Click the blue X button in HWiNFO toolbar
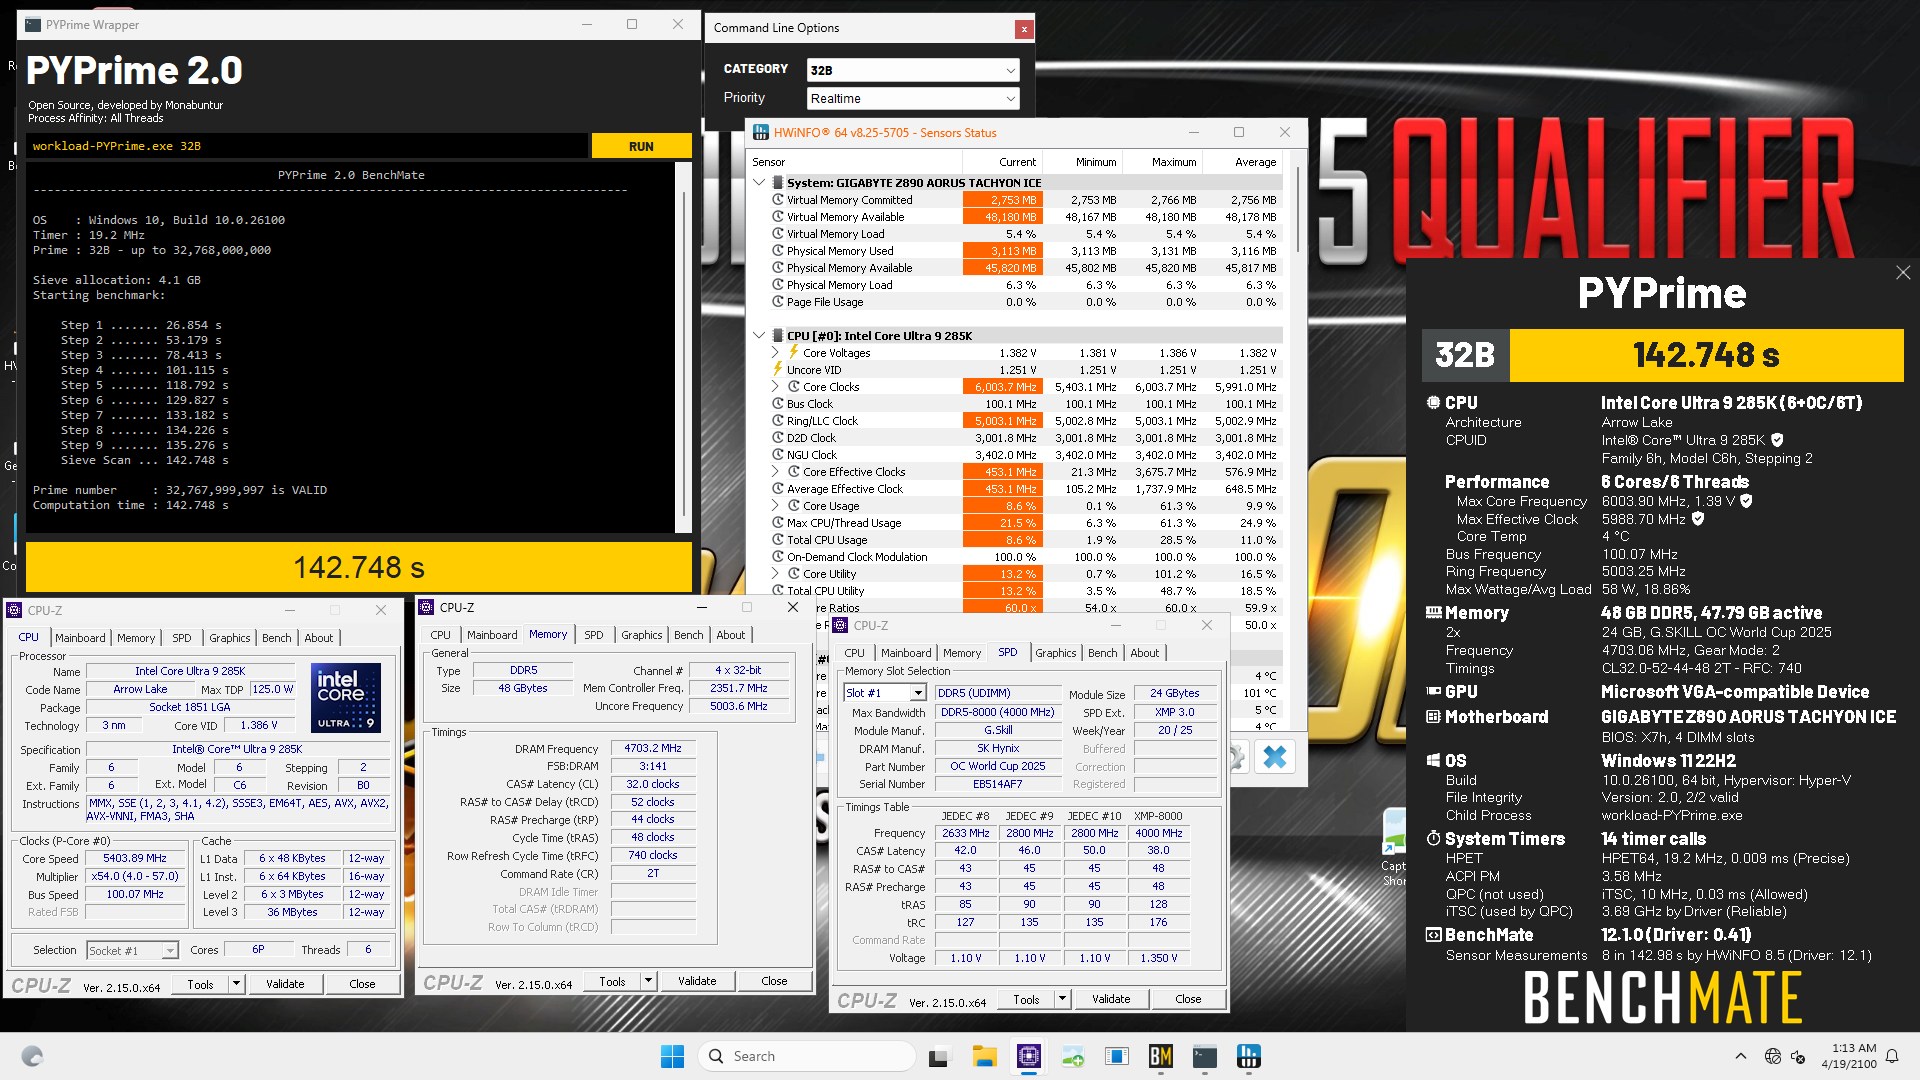Image resolution: width=1920 pixels, height=1080 pixels. tap(1274, 757)
